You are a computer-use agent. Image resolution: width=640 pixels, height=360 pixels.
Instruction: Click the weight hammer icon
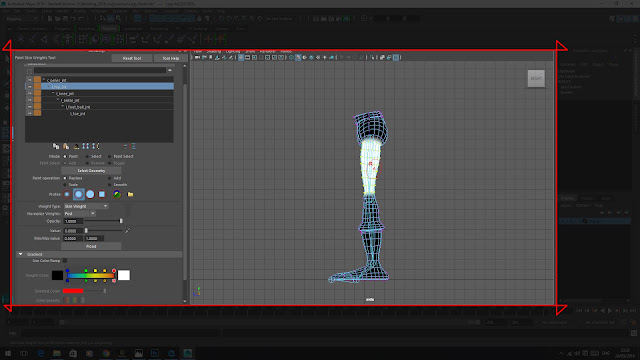(76, 146)
